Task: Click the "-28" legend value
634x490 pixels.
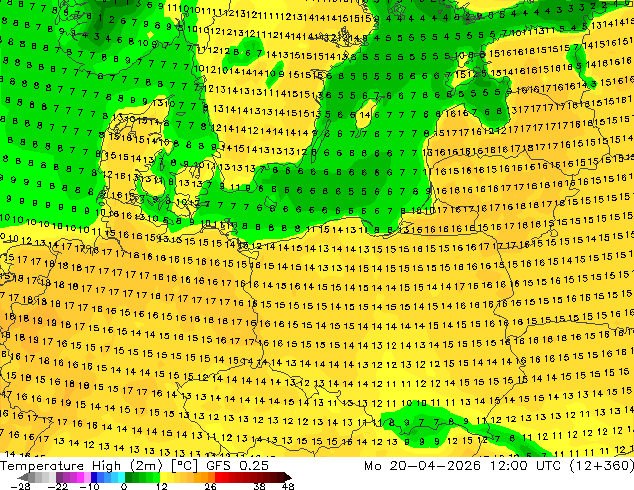Action: pos(20,486)
